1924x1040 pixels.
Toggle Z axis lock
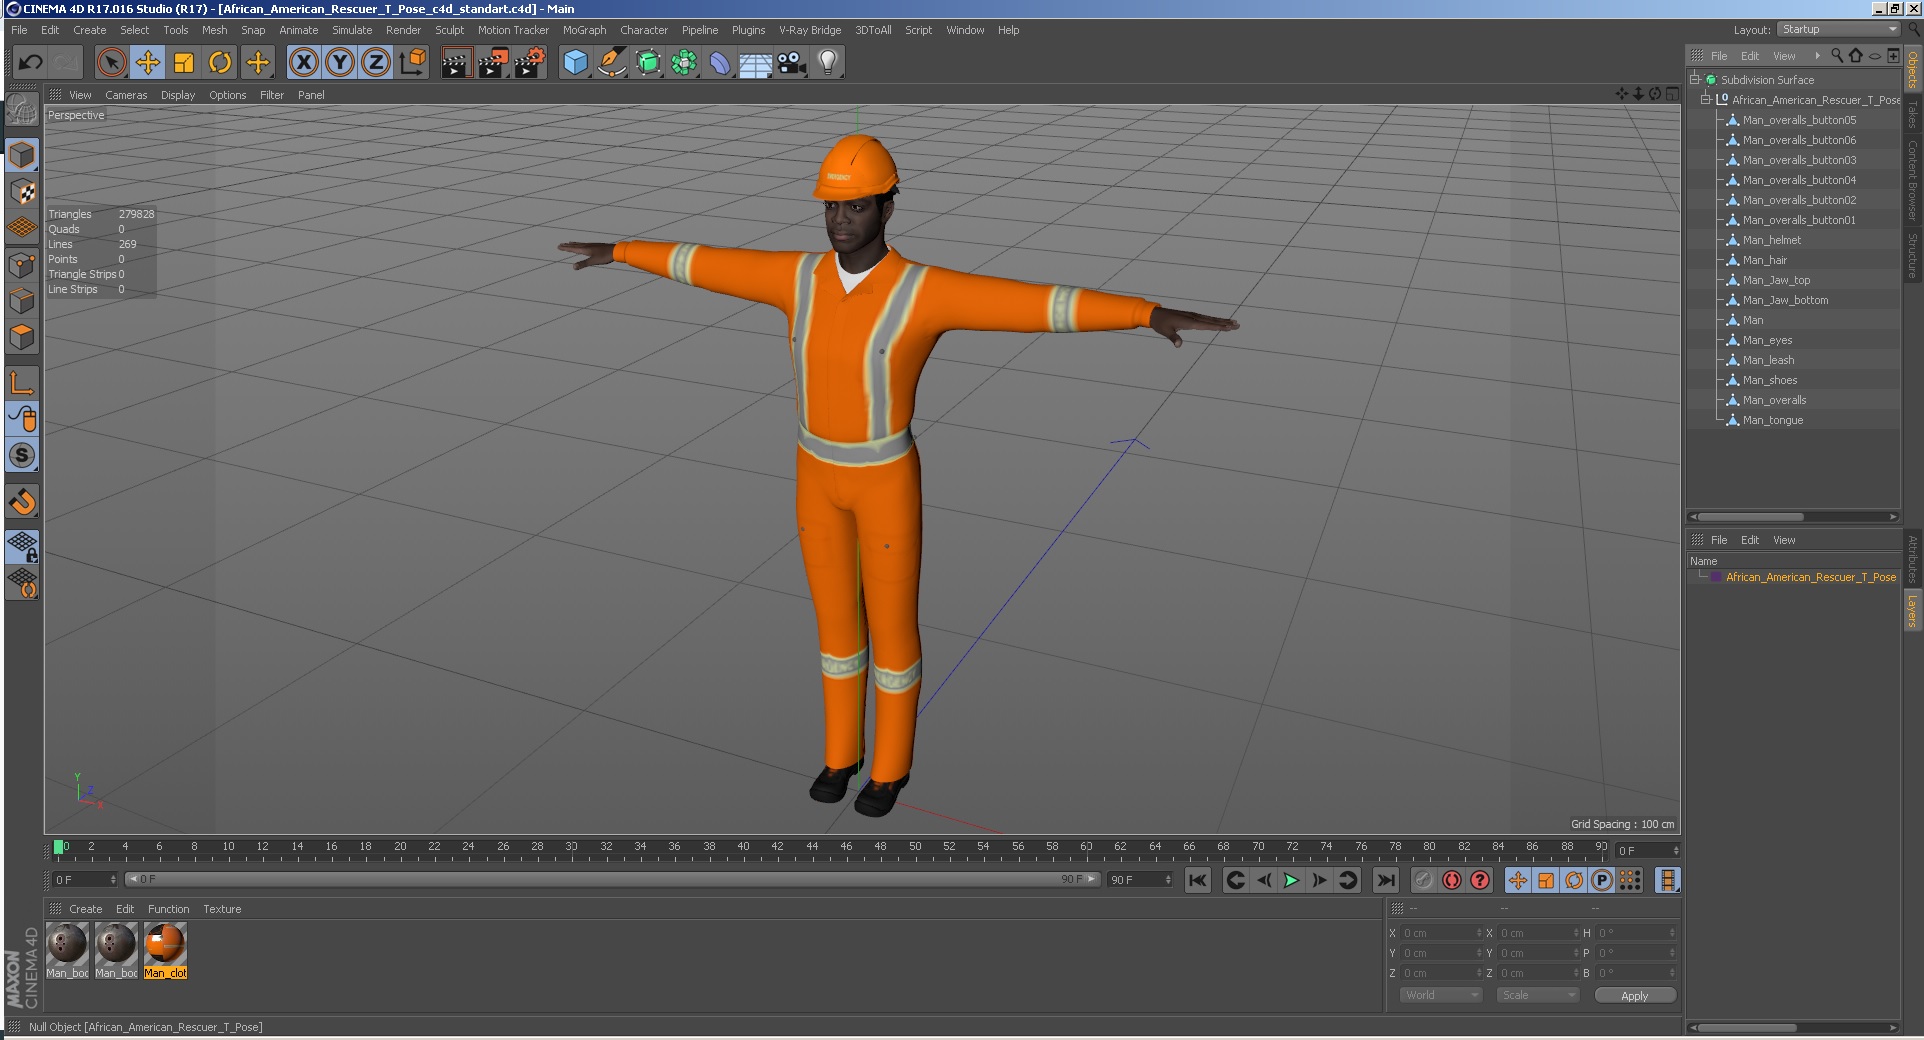376,63
